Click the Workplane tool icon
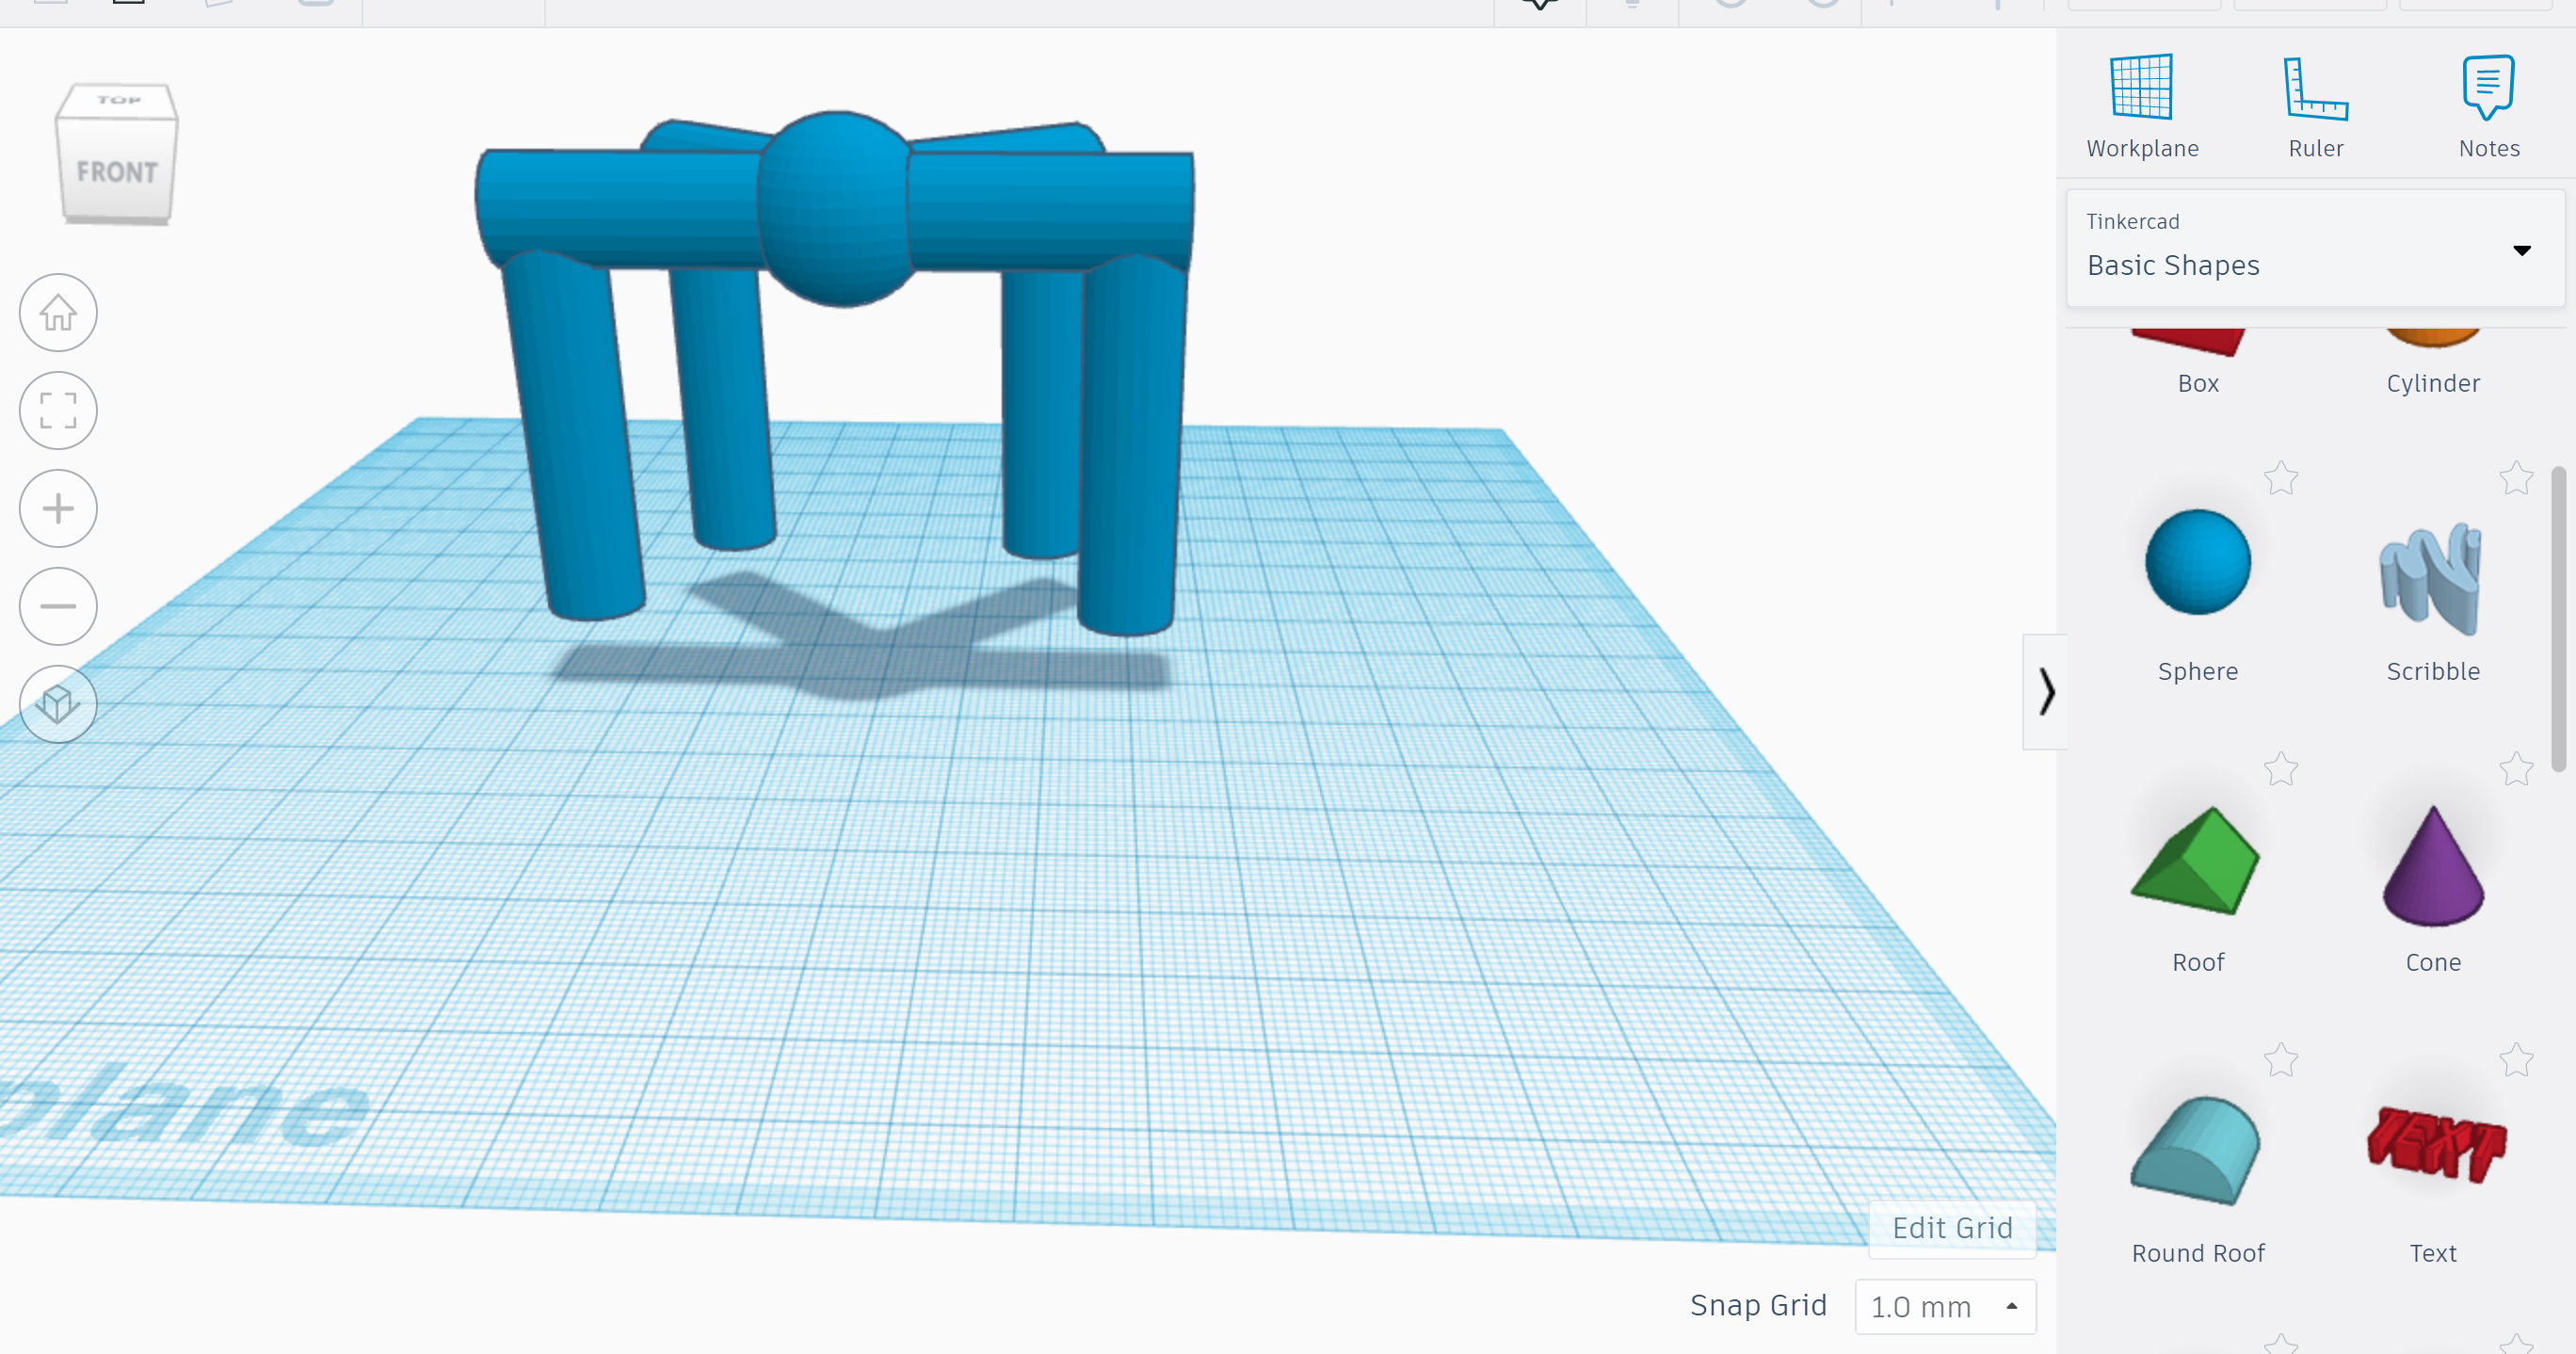This screenshot has height=1354, width=2576. [2141, 87]
